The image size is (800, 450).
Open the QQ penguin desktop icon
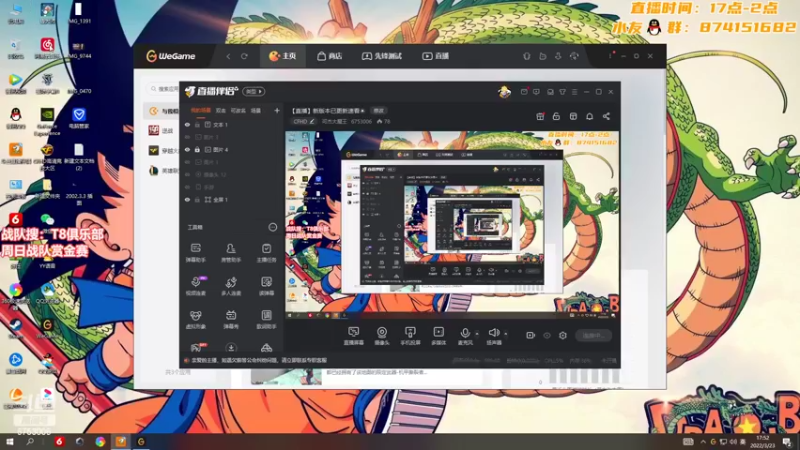(x=16, y=118)
